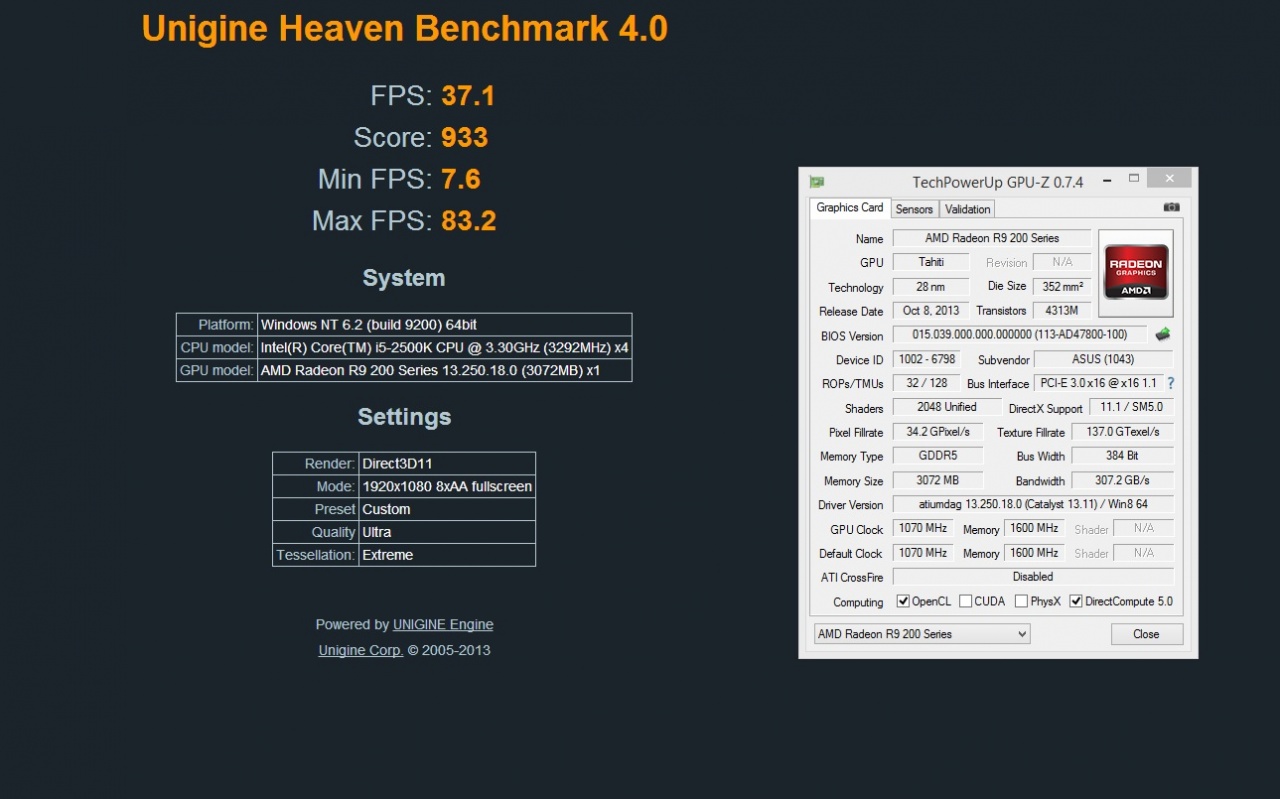Click the Transistors value 4313M
The width and height of the screenshot is (1280, 799).
tap(1062, 311)
